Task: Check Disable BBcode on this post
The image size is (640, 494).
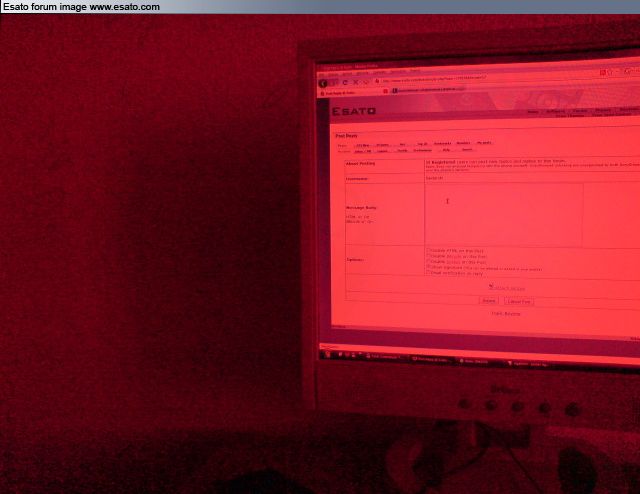Action: pos(429,256)
